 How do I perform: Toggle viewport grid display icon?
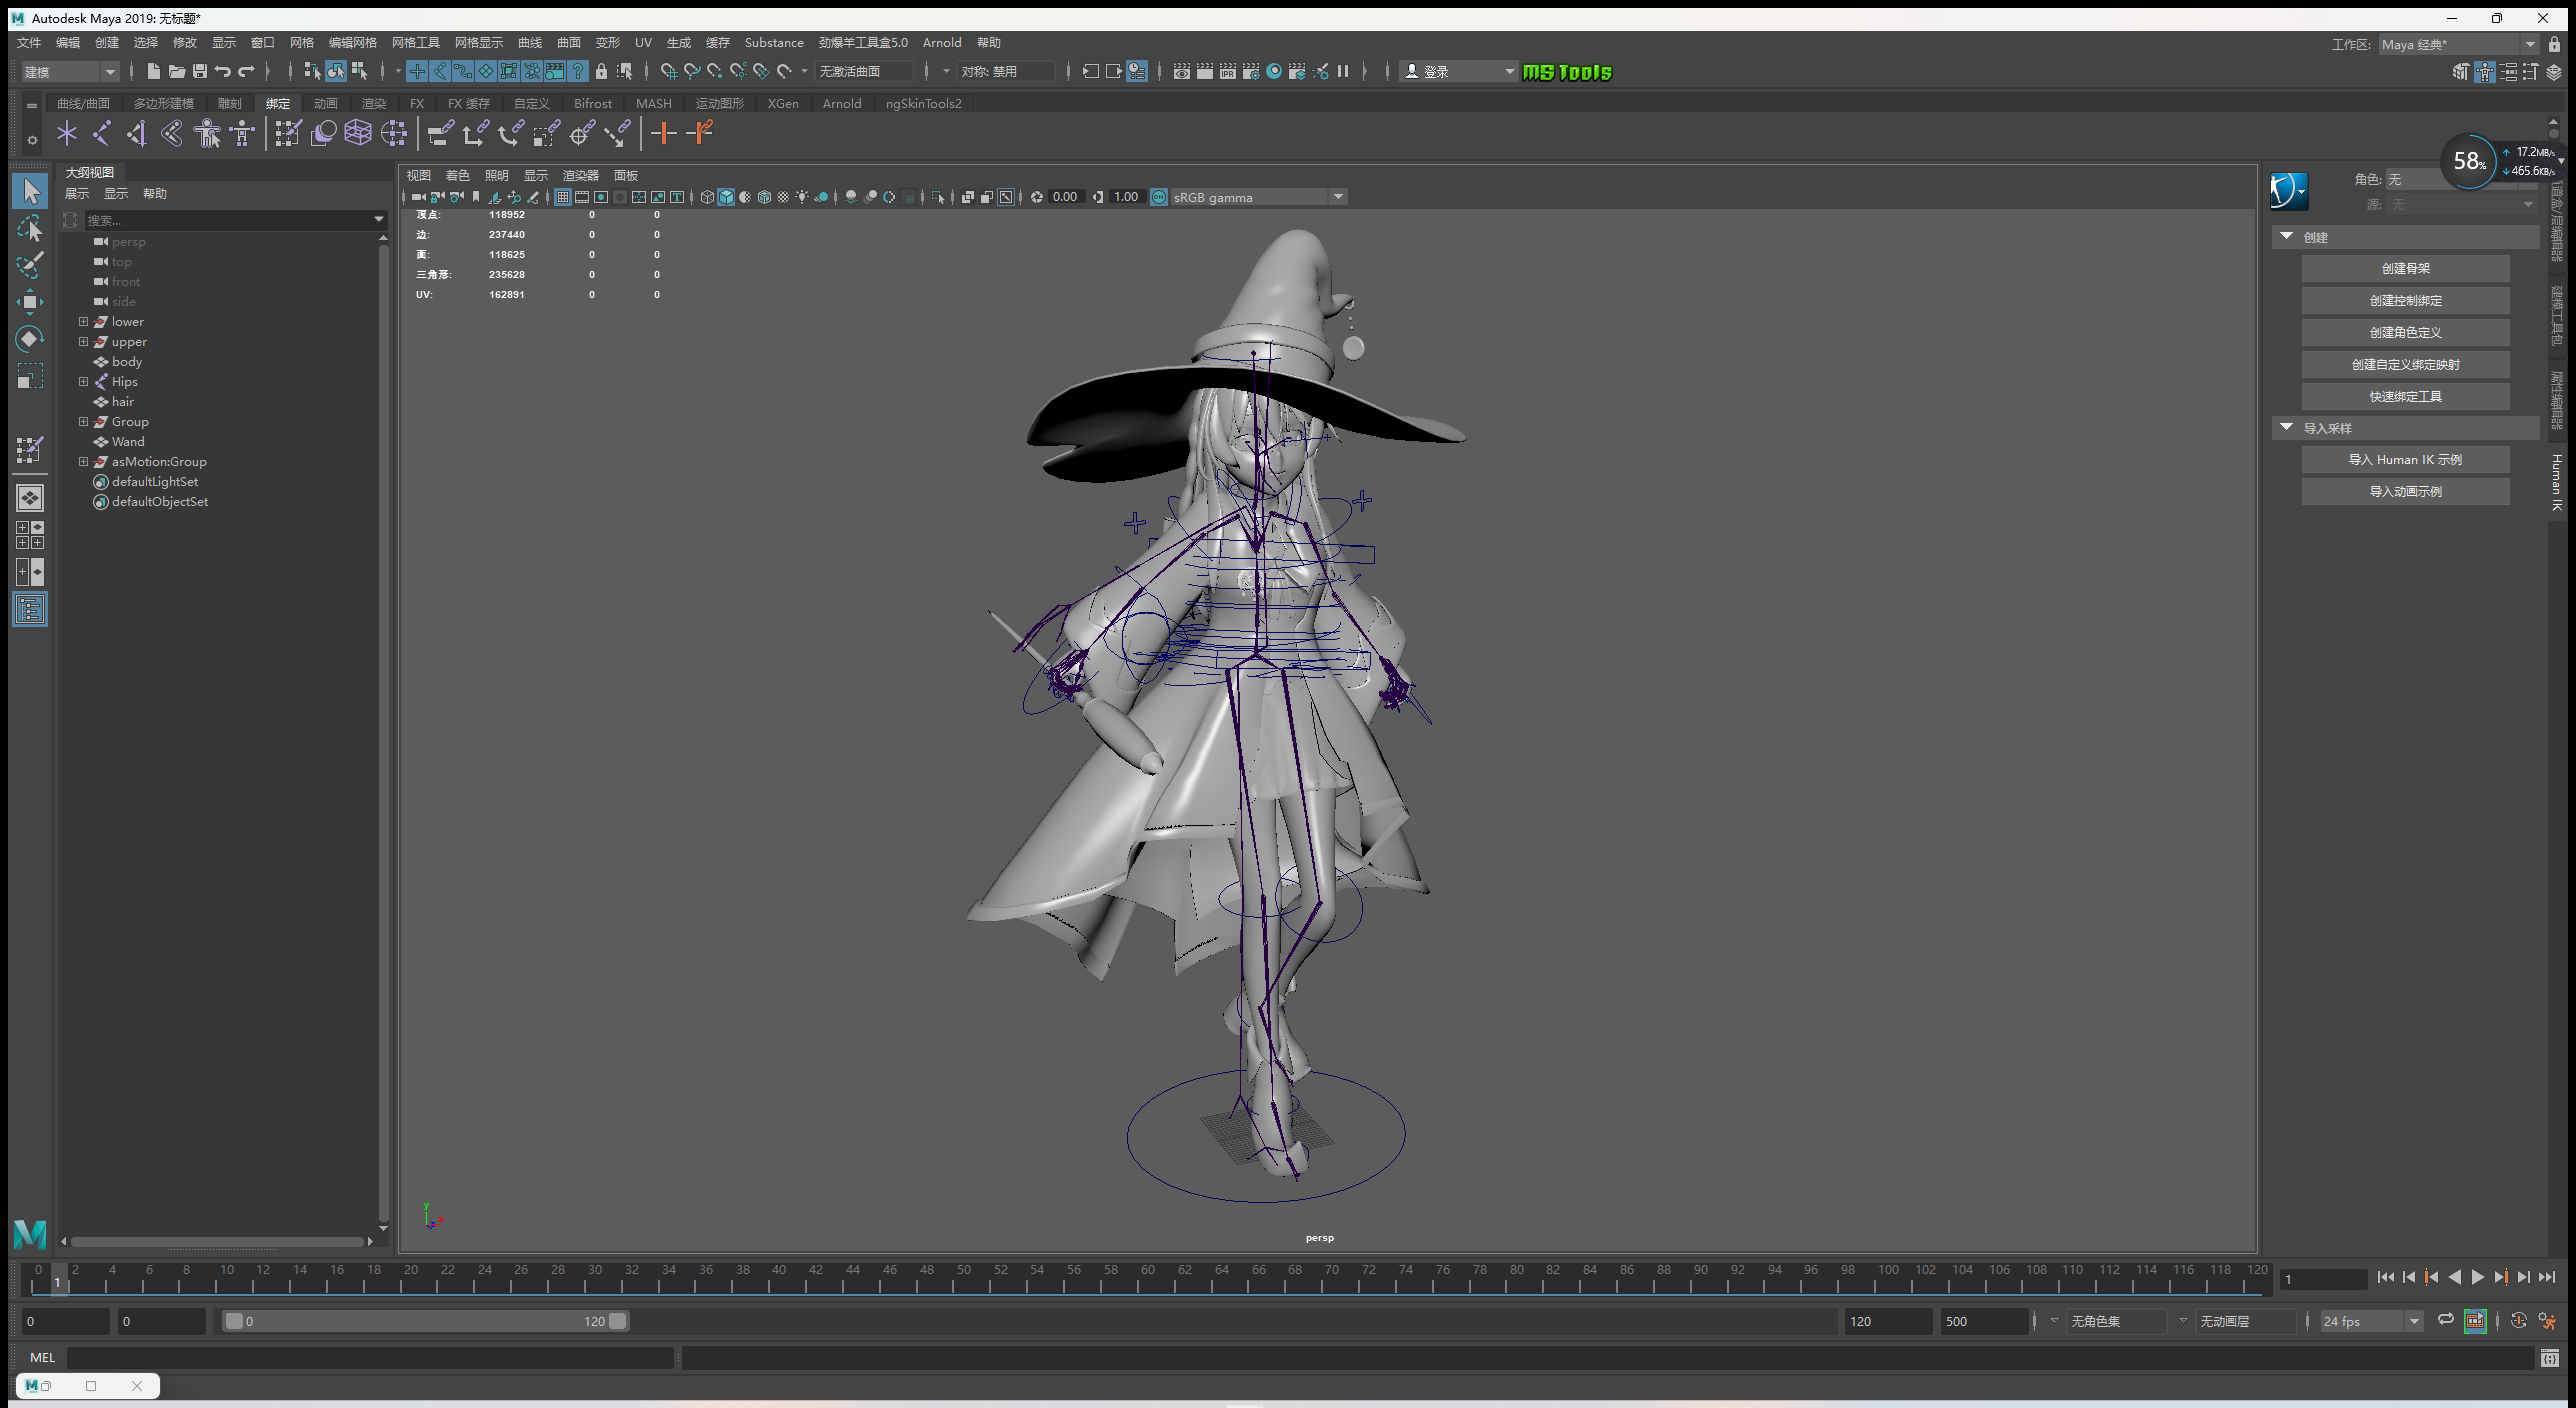click(x=563, y=197)
